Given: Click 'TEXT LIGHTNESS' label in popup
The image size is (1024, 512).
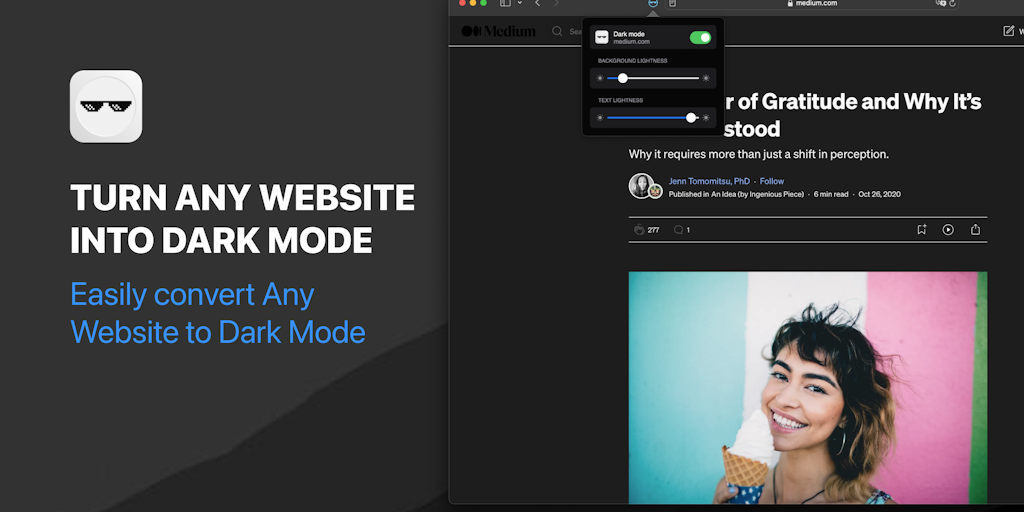Looking at the screenshot, I should [620, 101].
